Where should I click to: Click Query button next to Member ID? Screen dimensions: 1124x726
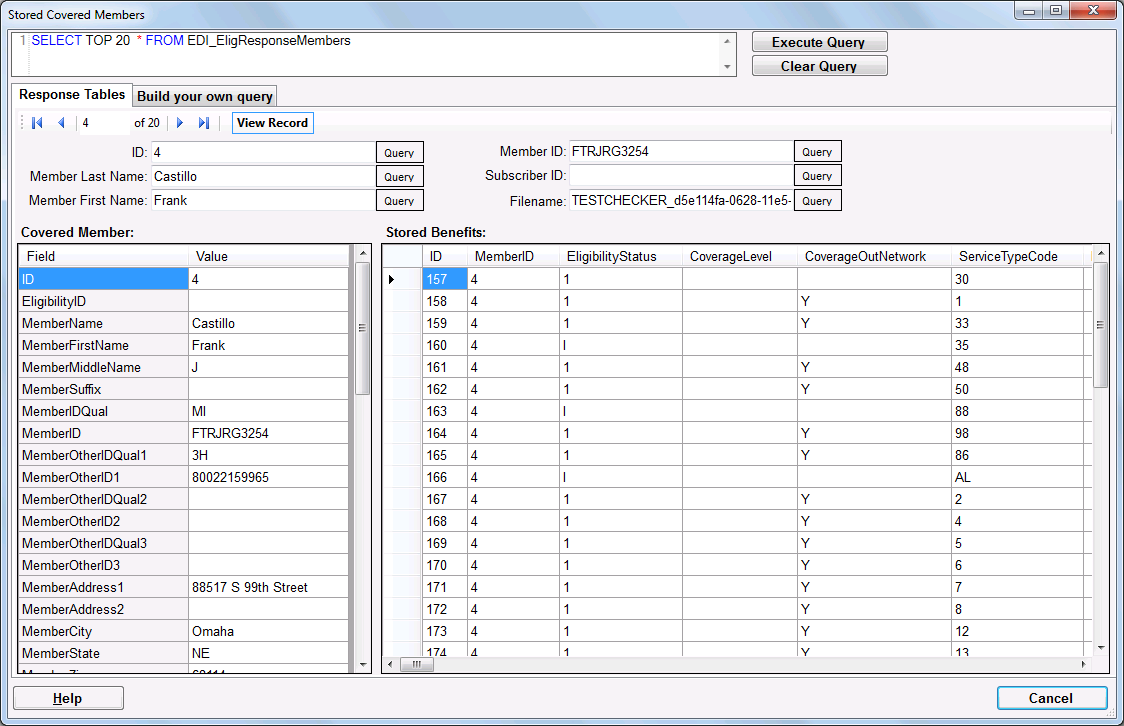pyautogui.click(x=817, y=152)
